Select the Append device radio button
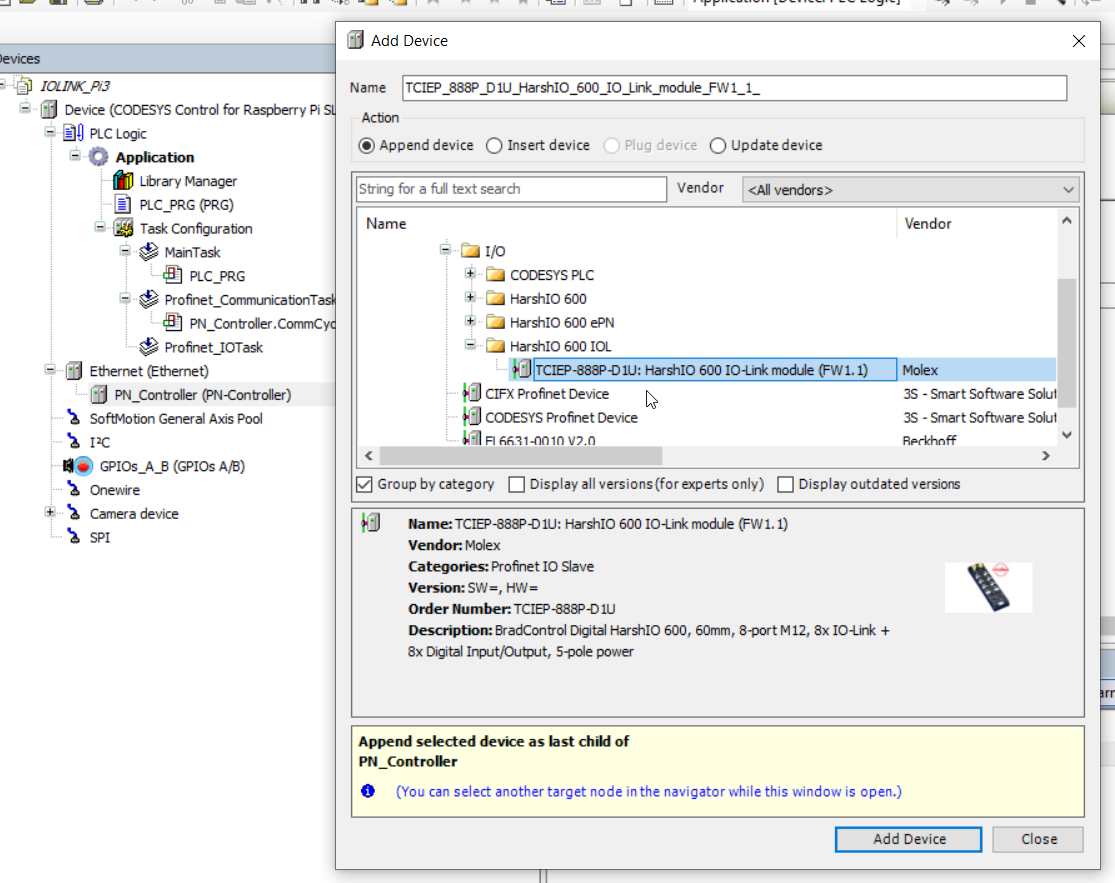The width and height of the screenshot is (1115, 883). tap(366, 145)
